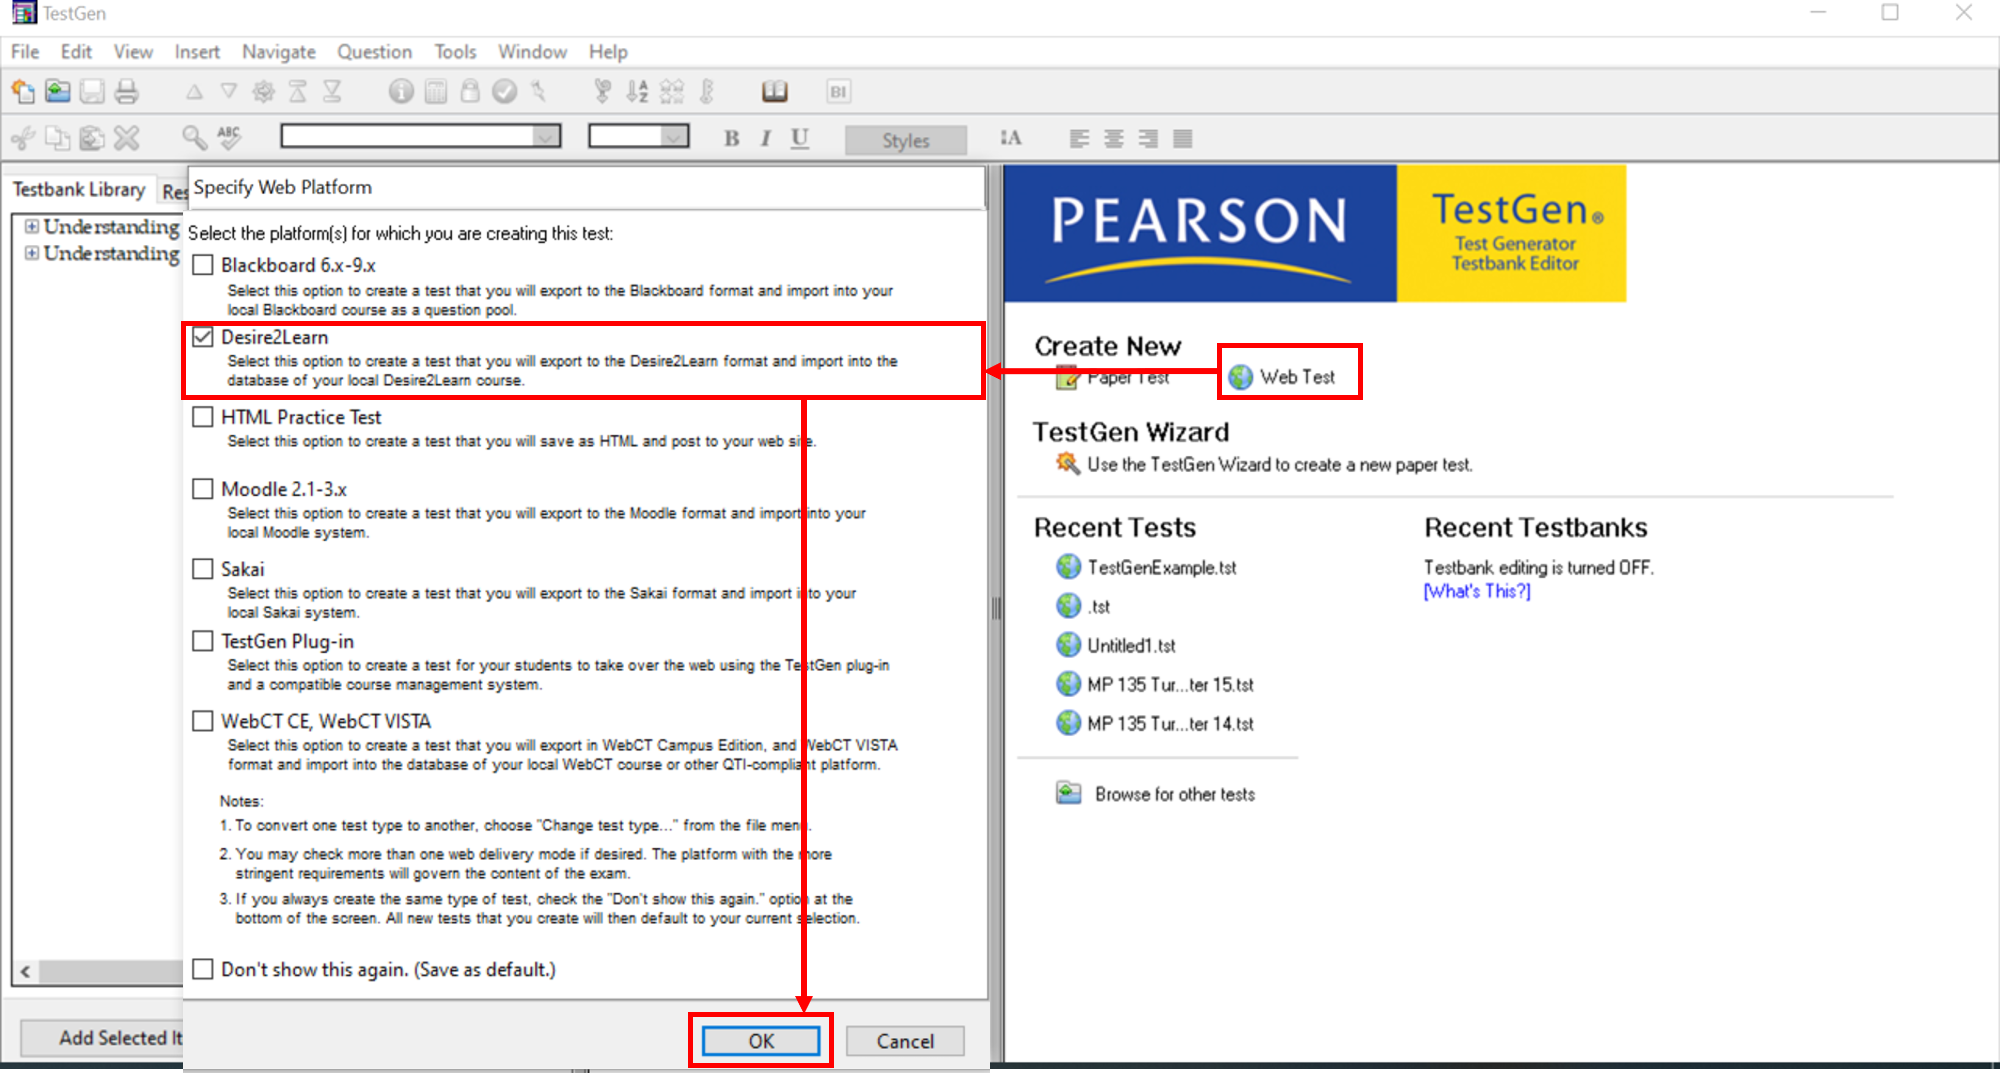The width and height of the screenshot is (2000, 1073).
Task: Expand the first Understanding tree item
Action: click(x=31, y=226)
